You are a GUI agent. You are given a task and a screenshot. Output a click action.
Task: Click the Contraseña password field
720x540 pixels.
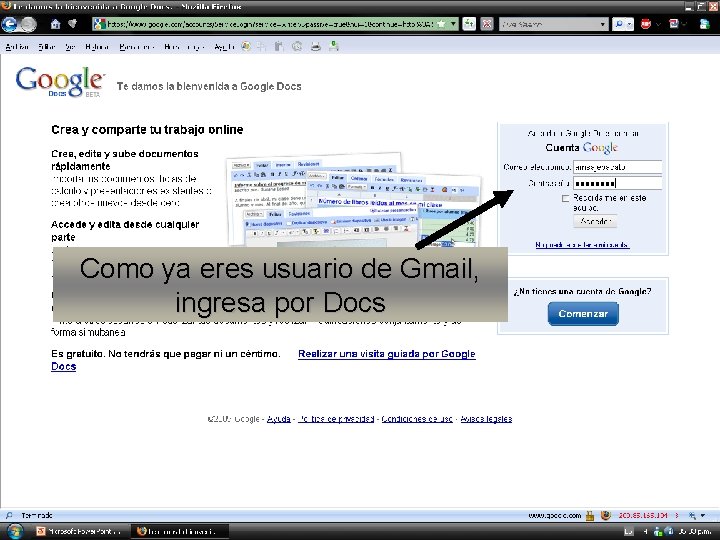pyautogui.click(x=618, y=183)
